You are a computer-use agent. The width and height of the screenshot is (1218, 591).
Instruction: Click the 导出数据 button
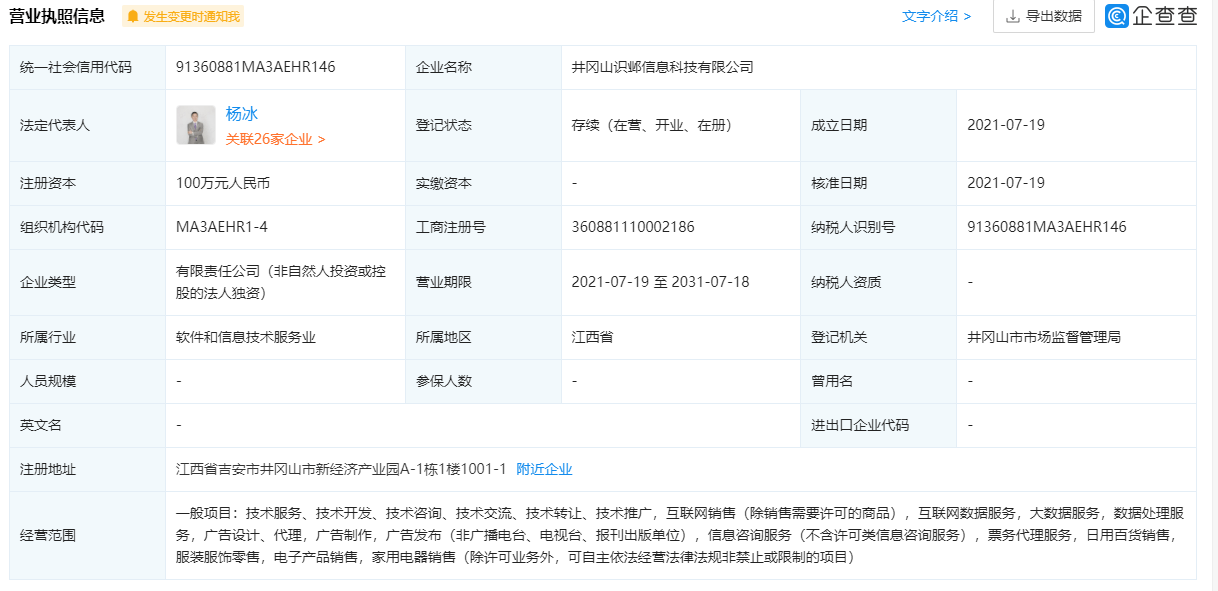click(1043, 16)
